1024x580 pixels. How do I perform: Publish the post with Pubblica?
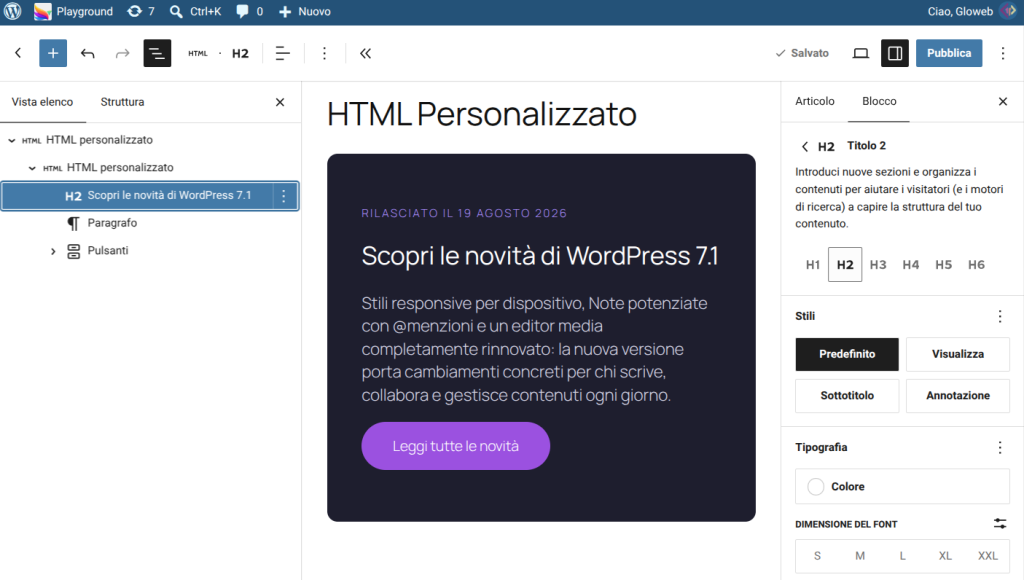tap(949, 53)
